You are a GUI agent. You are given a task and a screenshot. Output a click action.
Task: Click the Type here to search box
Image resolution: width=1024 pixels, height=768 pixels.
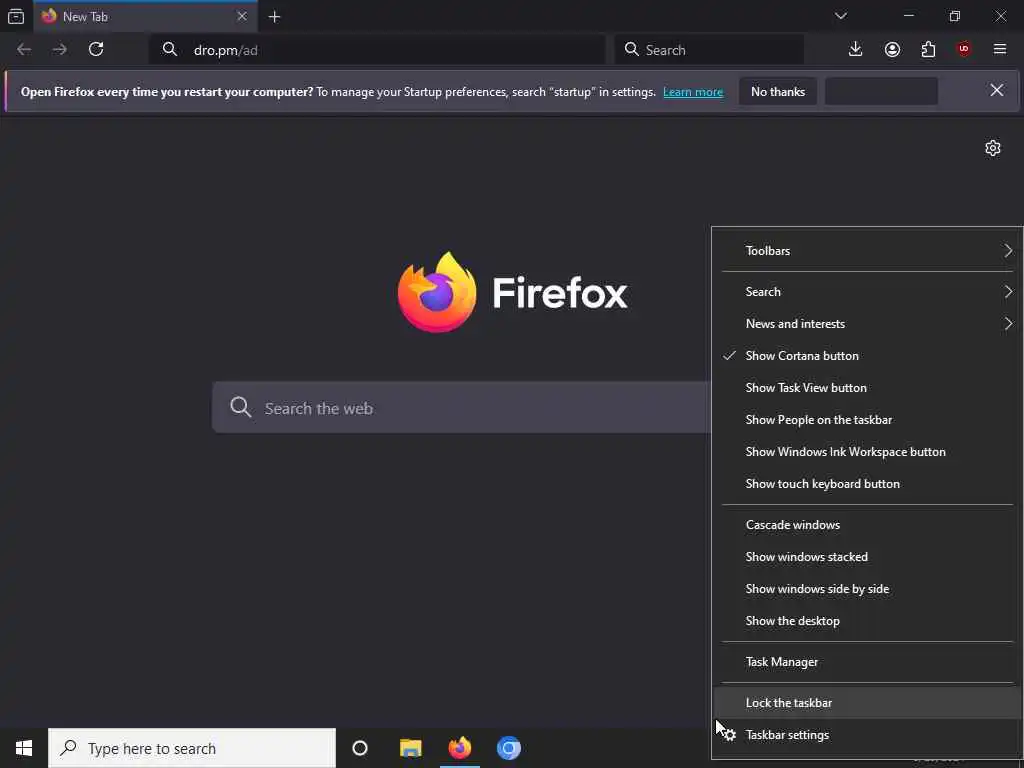pos(192,748)
